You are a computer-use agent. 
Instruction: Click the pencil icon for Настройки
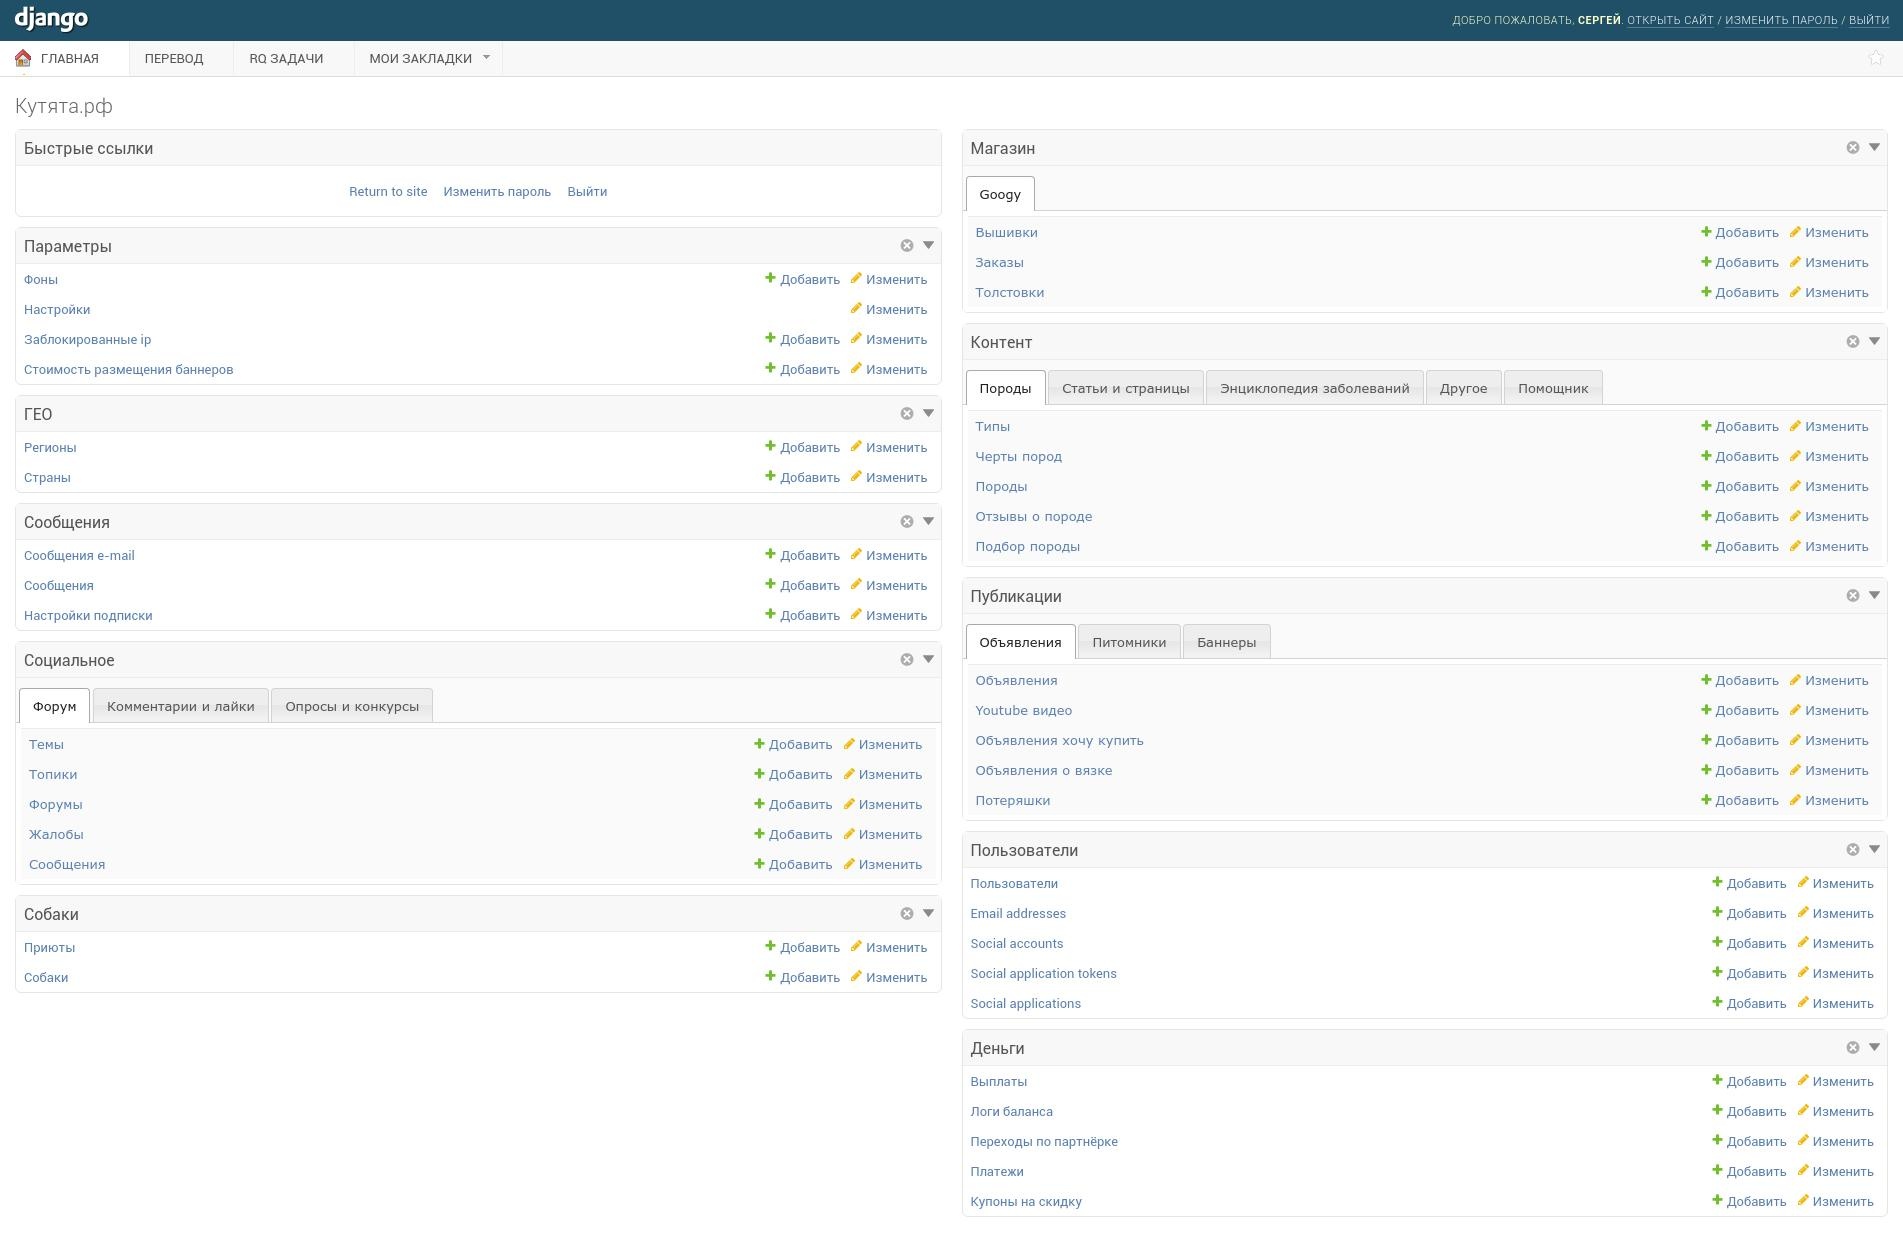point(856,309)
